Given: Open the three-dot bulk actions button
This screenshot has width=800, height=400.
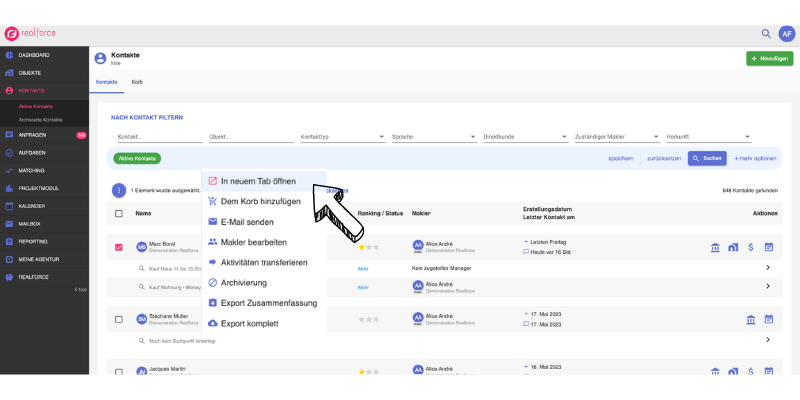Looking at the screenshot, I should [119, 190].
